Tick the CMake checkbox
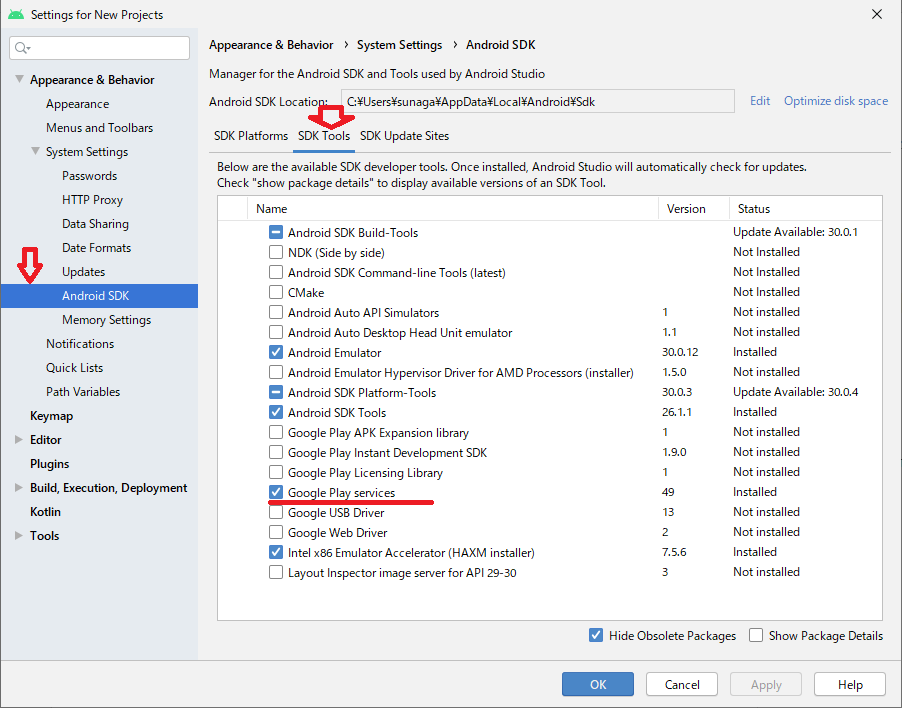 [276, 293]
